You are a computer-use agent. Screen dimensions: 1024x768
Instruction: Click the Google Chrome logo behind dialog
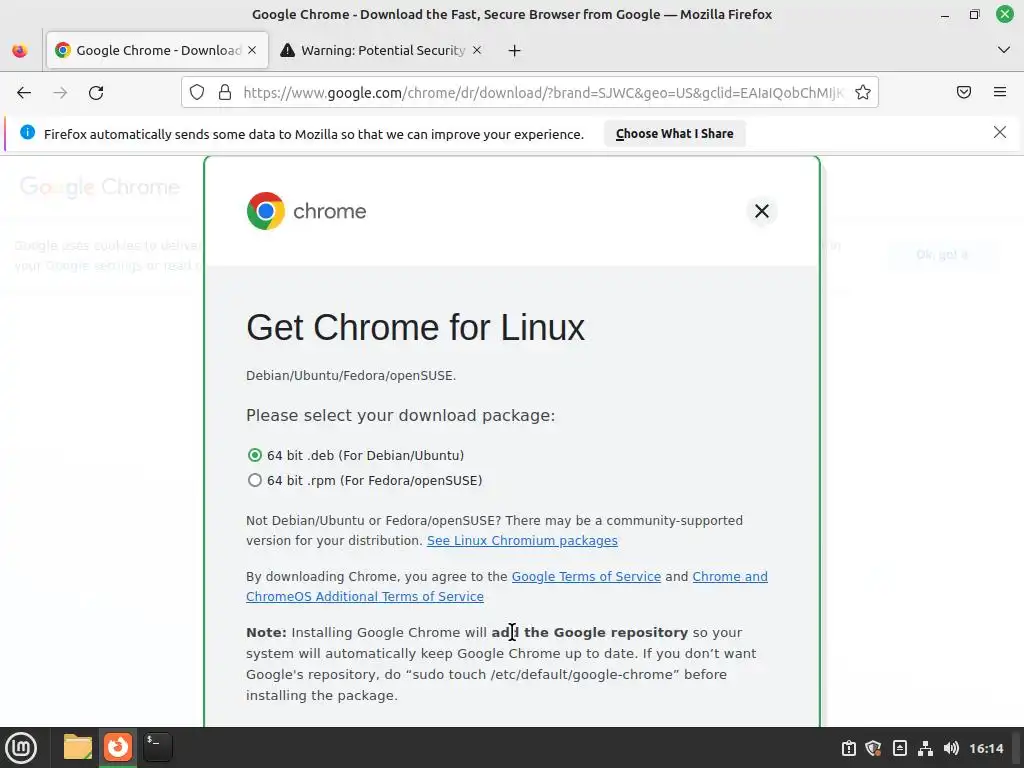click(100, 187)
